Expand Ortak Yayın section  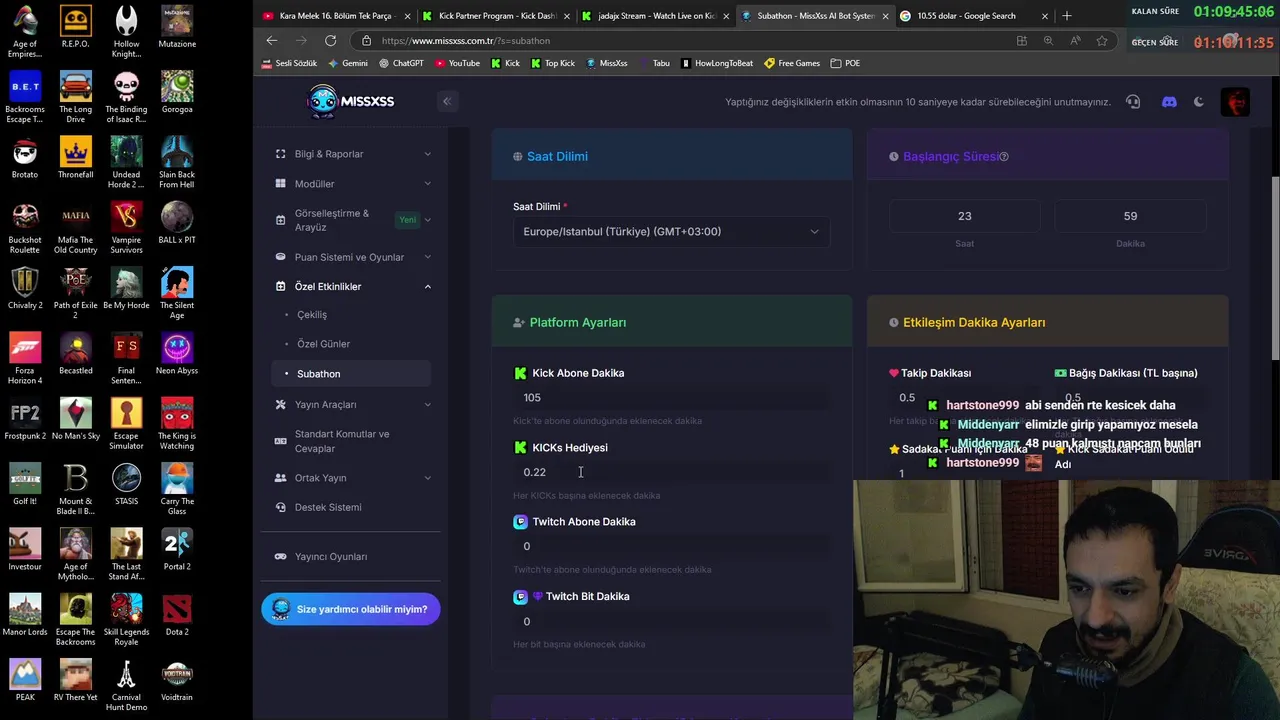pyautogui.click(x=351, y=478)
